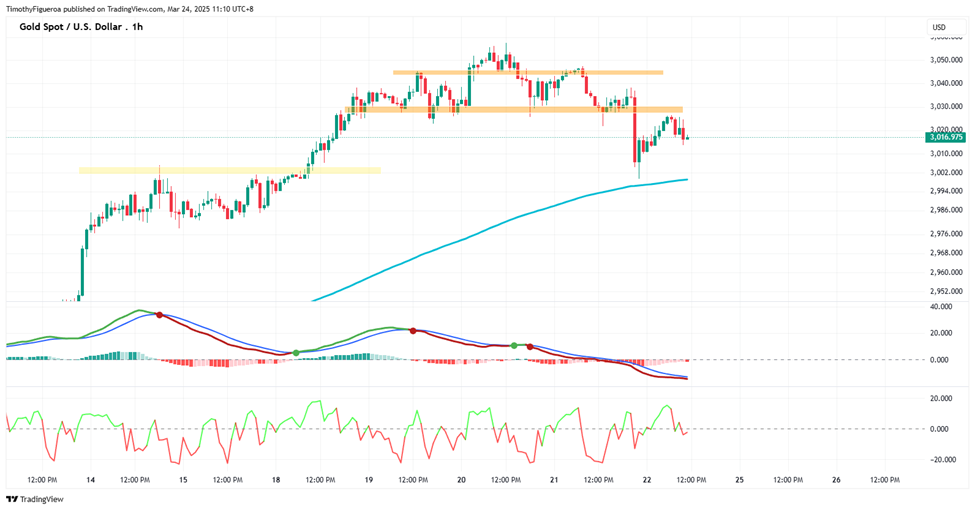Select the Gold Spot / U.S. Dollar title
This screenshot has height=510, width=975.
[81, 27]
